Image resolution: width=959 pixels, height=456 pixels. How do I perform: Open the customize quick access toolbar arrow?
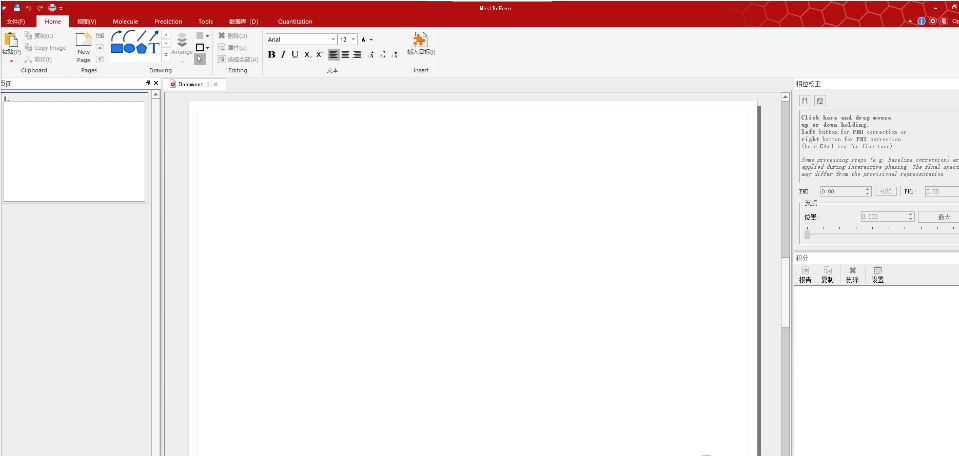[x=61, y=8]
